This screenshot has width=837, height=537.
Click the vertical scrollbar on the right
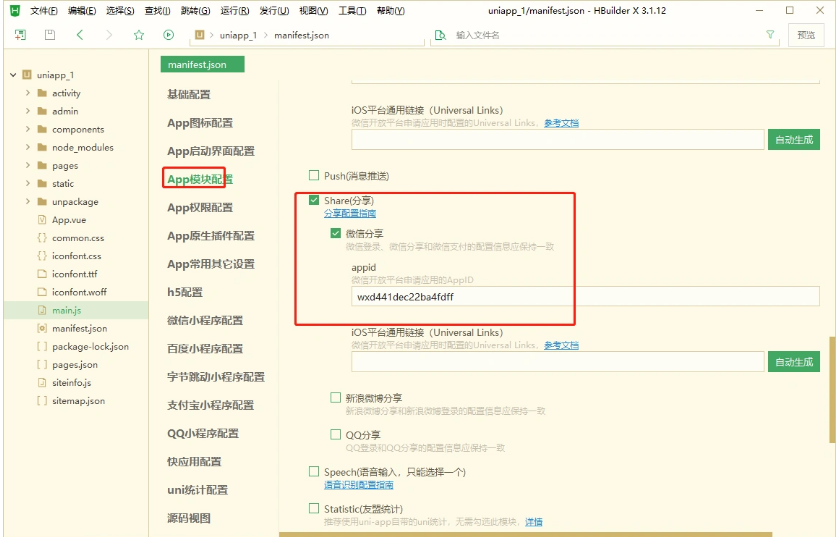tap(831, 390)
